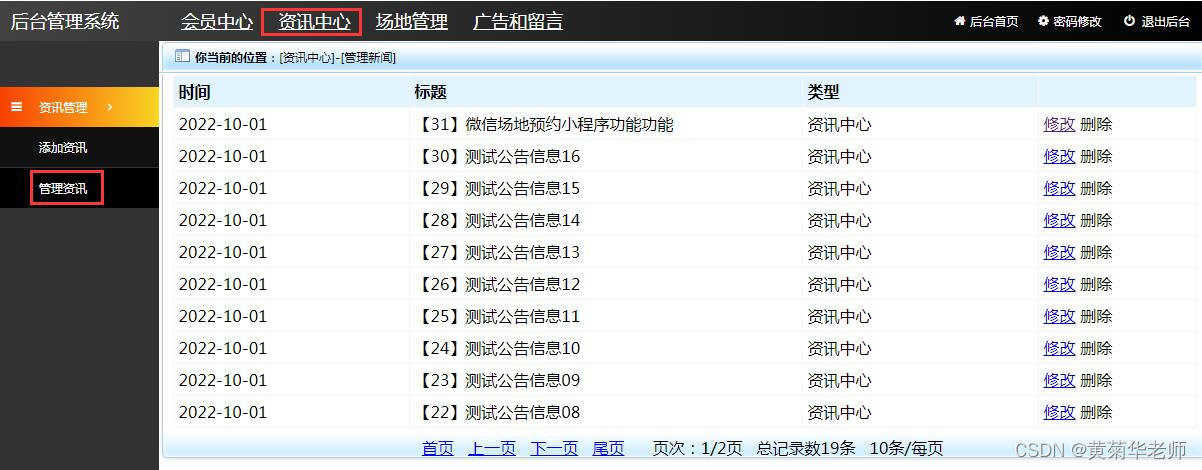The width and height of the screenshot is (1202, 470).
Task: Edit the 【26】测试公告信息12 row
Action: coord(1059,284)
